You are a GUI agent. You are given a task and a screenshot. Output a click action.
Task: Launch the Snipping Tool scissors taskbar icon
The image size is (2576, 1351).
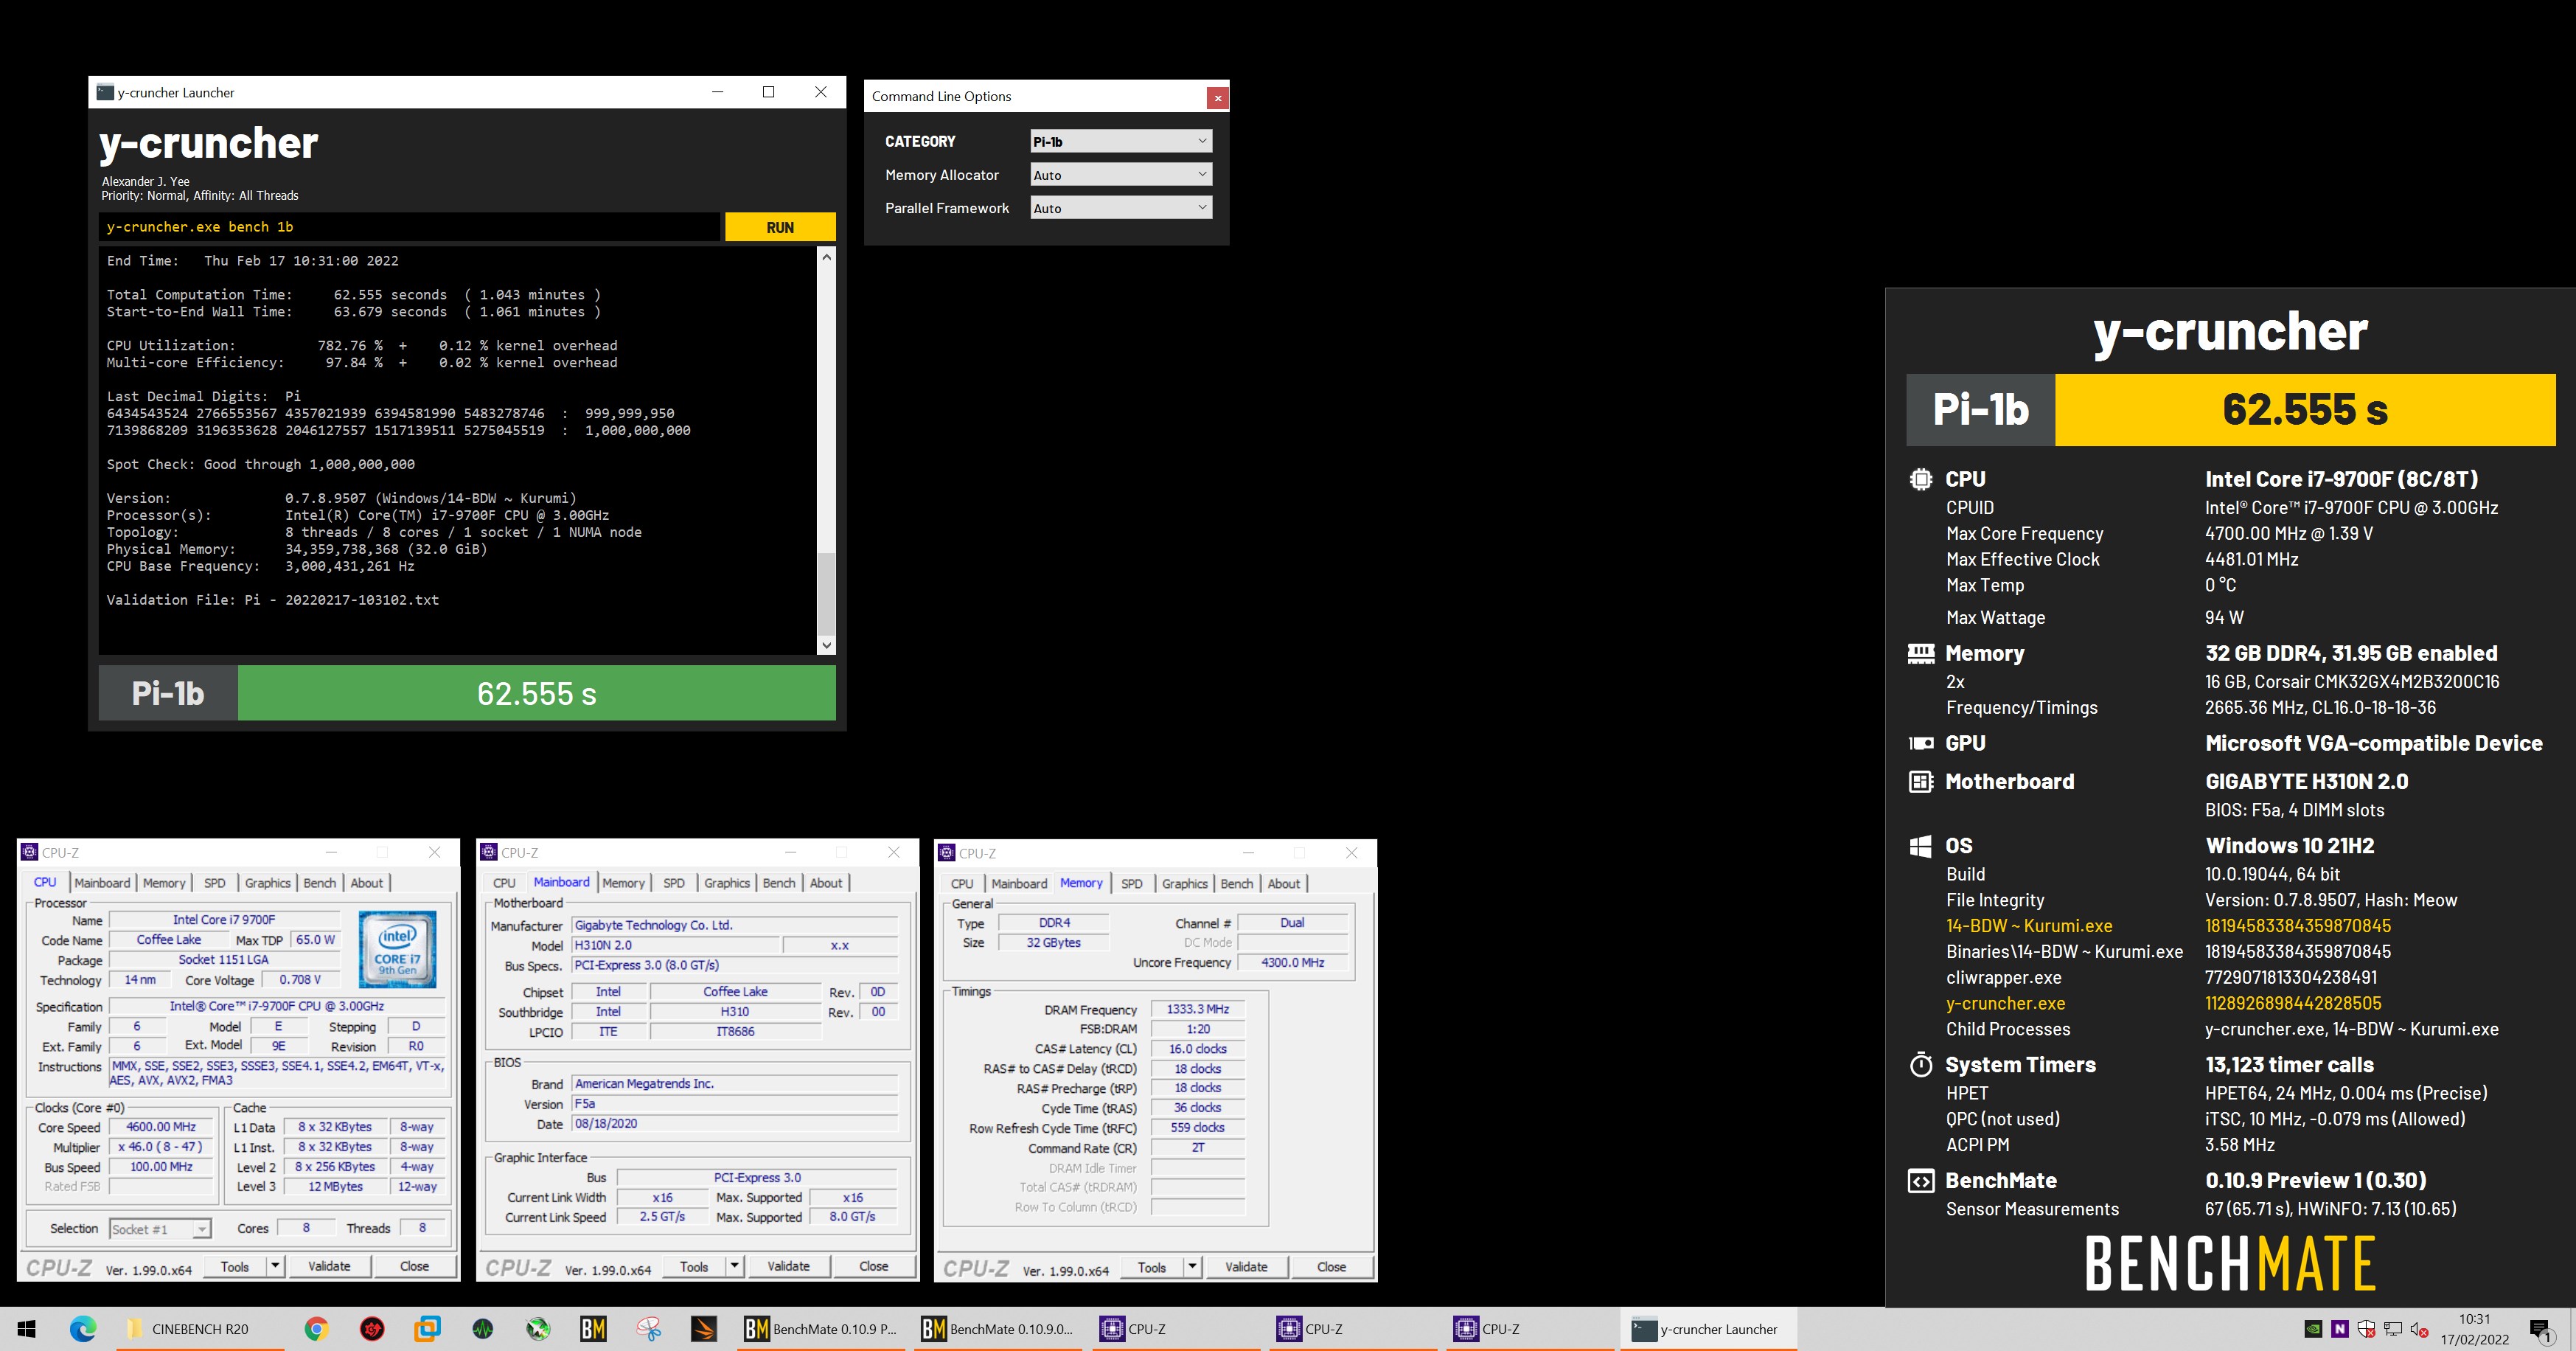point(649,1329)
